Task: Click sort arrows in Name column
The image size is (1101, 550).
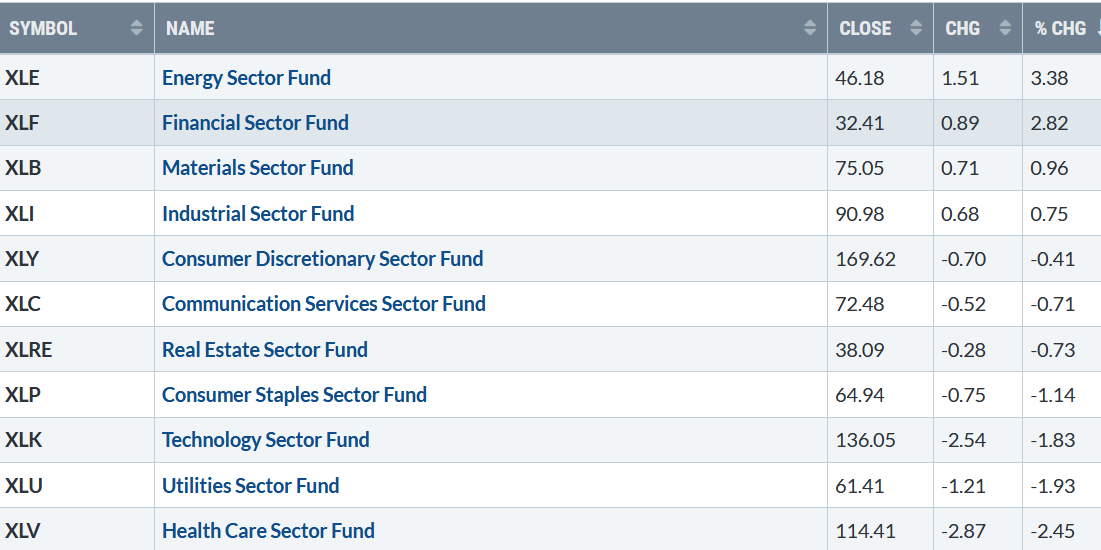Action: (810, 28)
